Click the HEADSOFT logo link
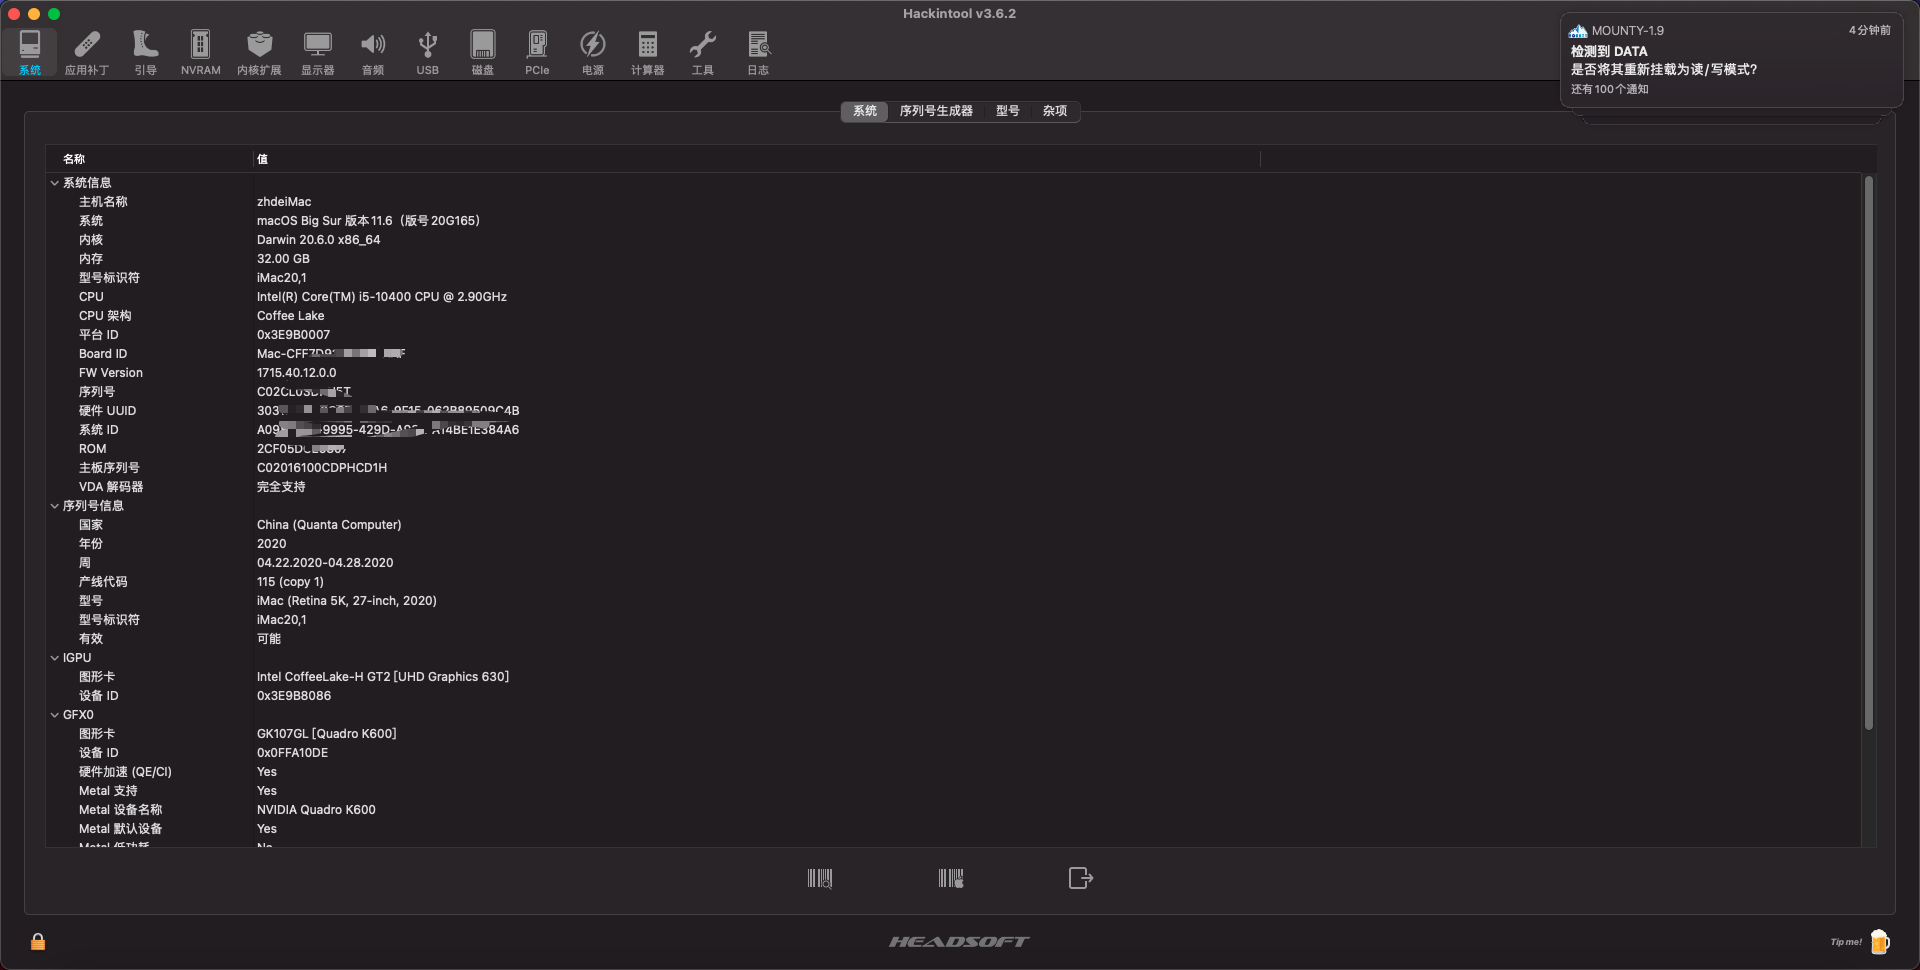Viewport: 1920px width, 970px height. [x=959, y=941]
